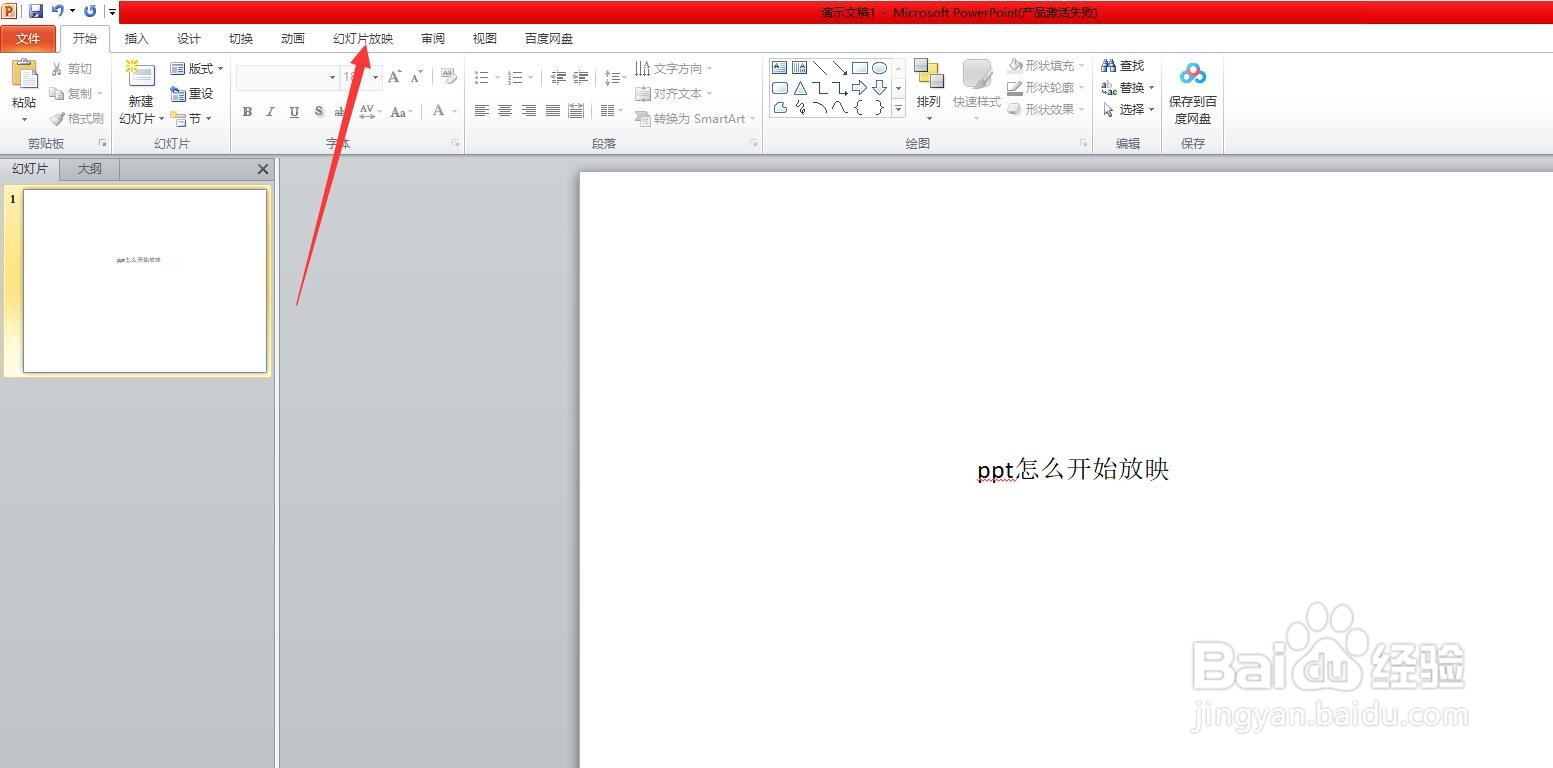The width and height of the screenshot is (1553, 768).
Task: Toggle justify text alignment
Action: click(x=552, y=111)
